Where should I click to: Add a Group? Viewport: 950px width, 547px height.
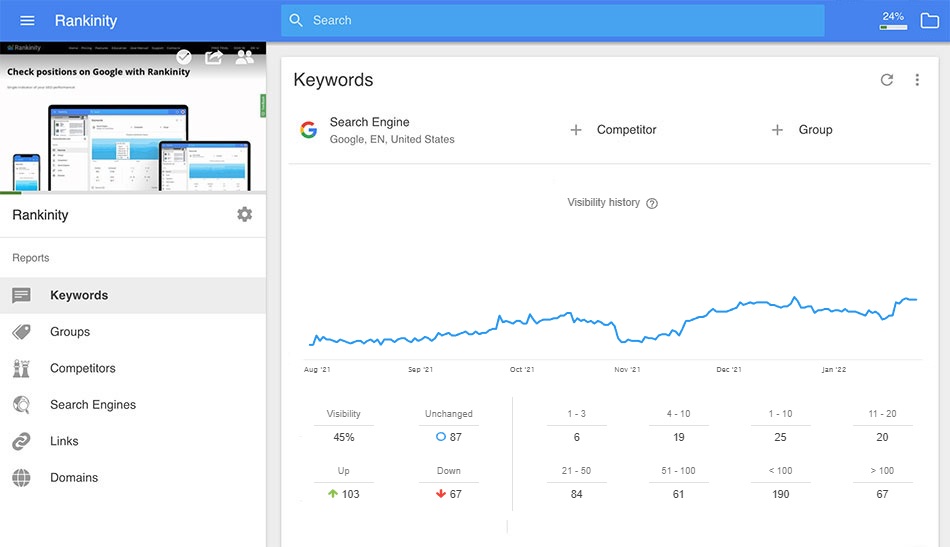802,130
